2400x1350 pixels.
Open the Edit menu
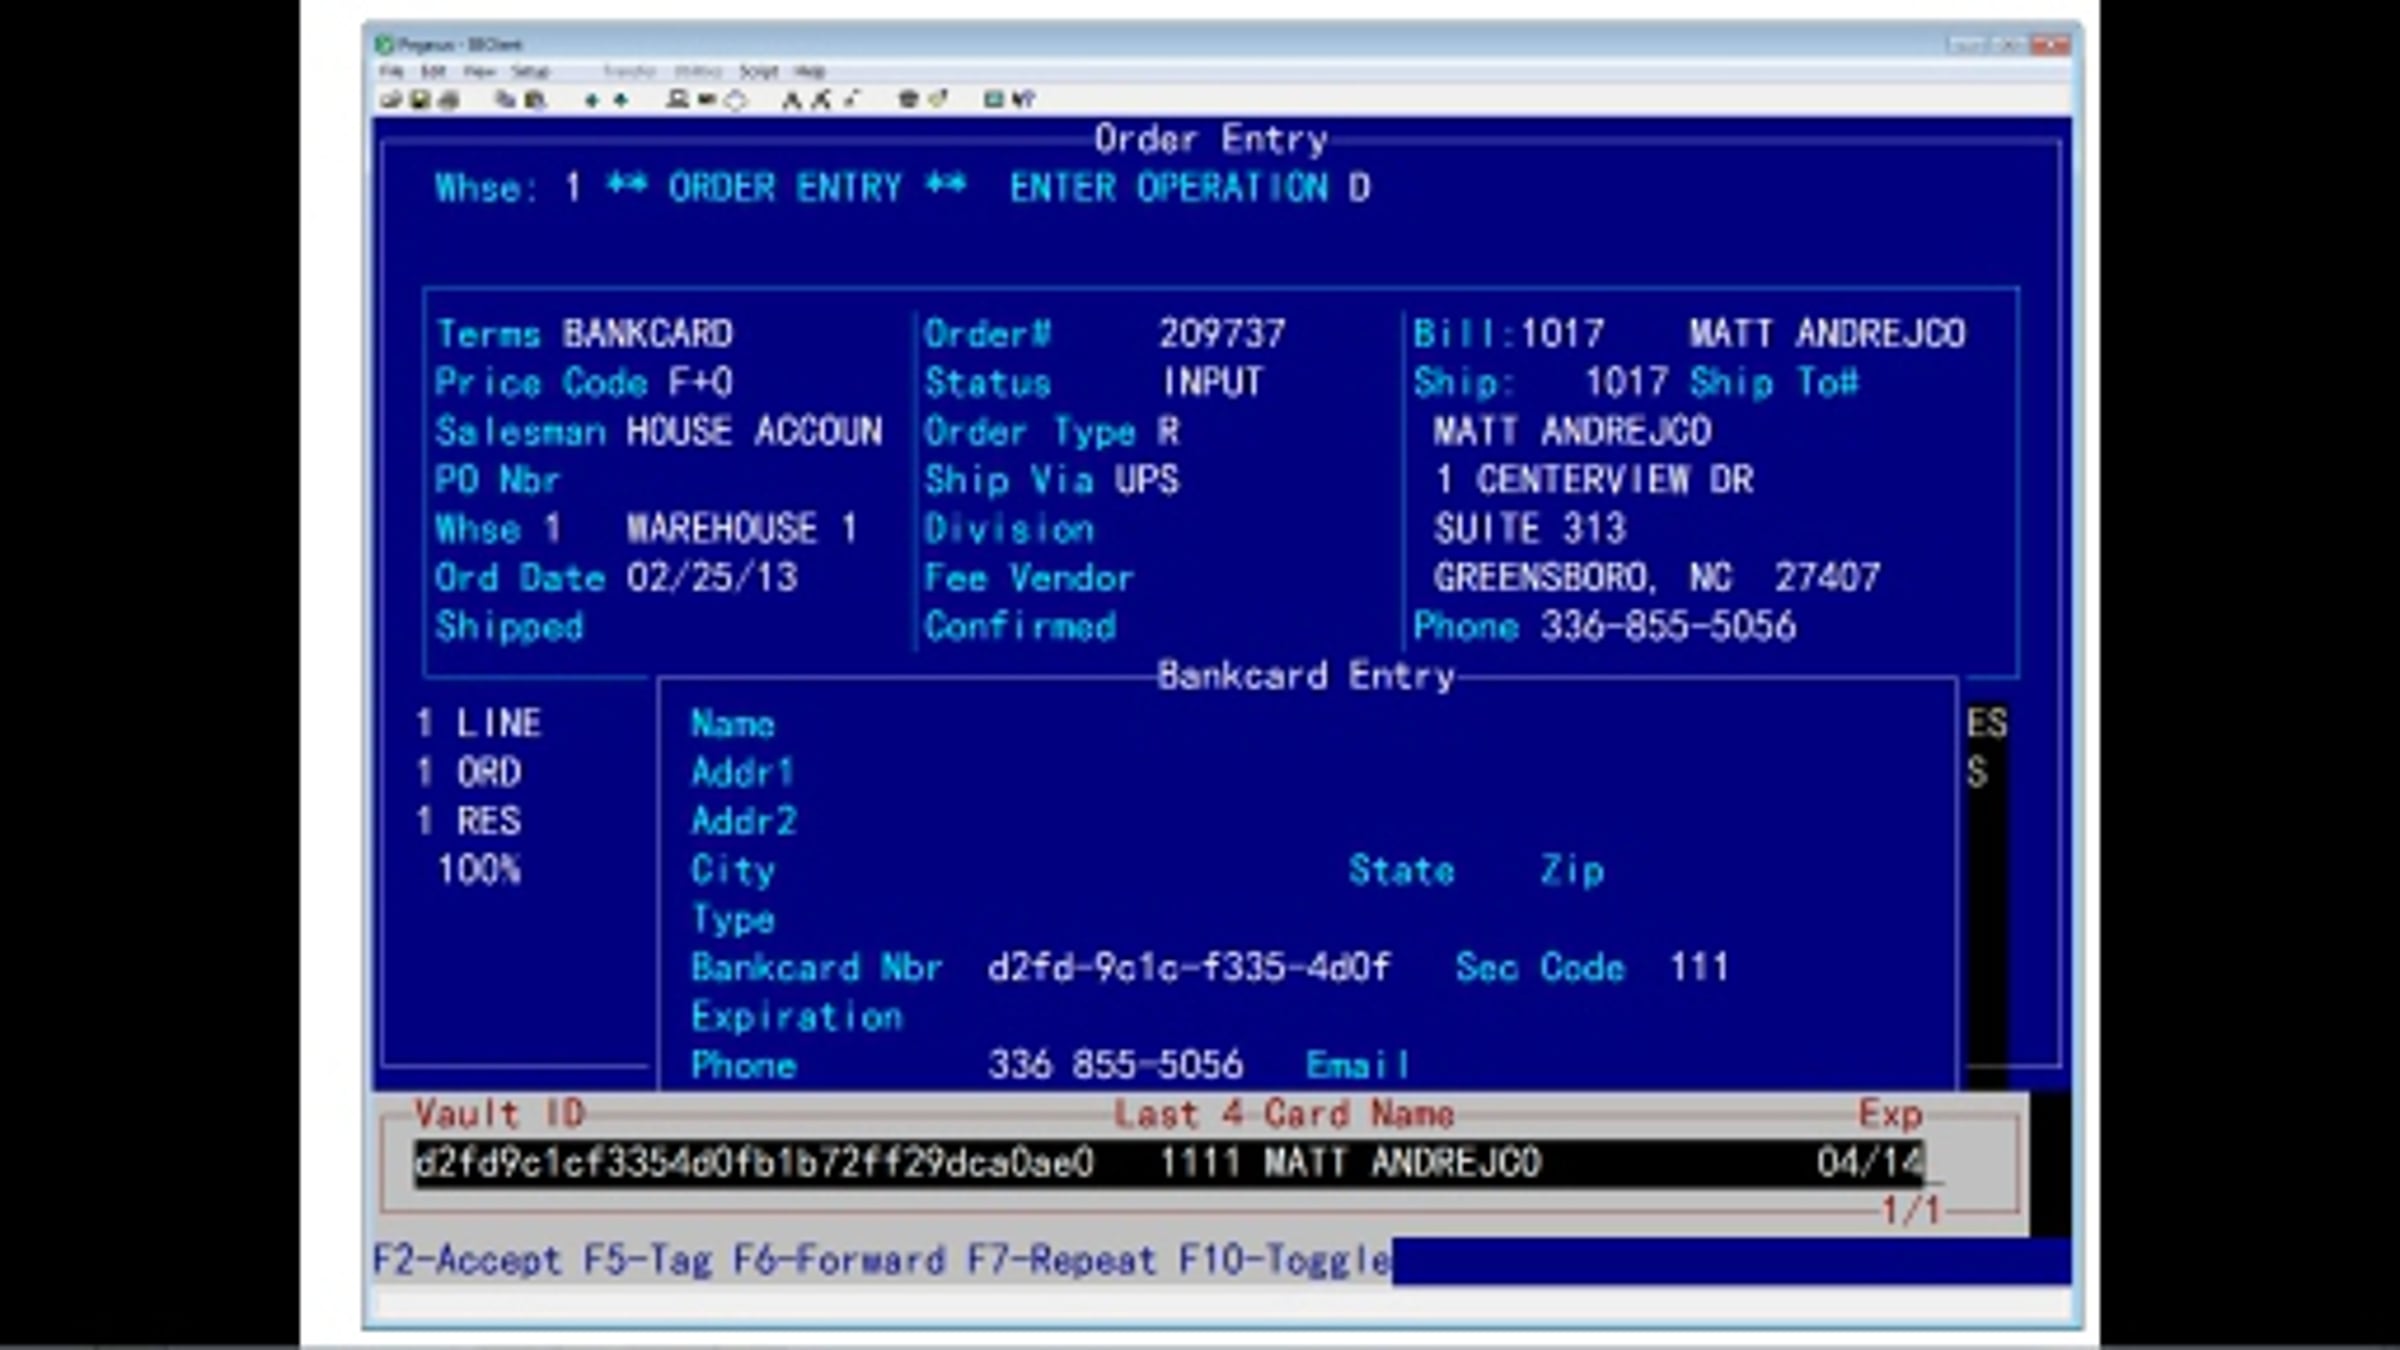[432, 71]
